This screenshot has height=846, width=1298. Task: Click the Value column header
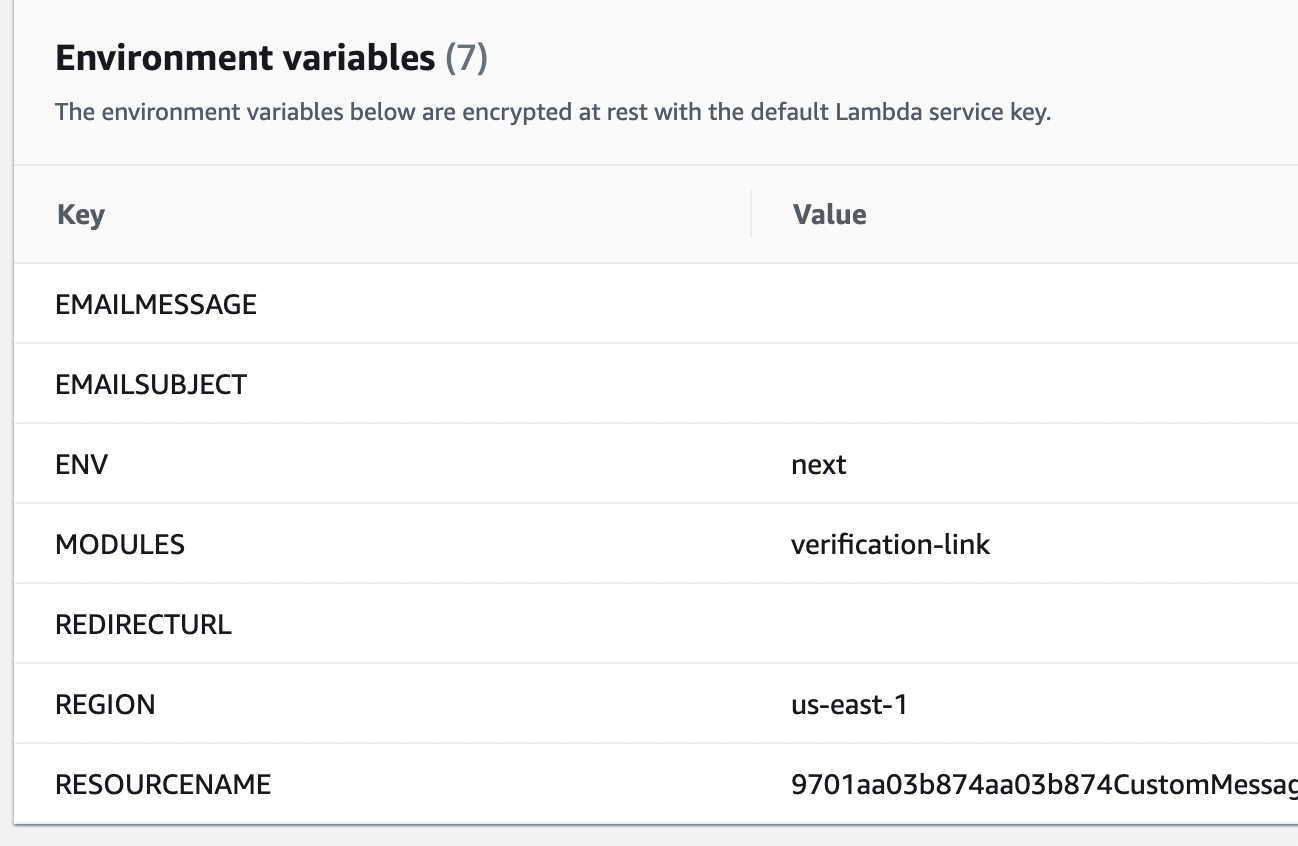click(829, 214)
